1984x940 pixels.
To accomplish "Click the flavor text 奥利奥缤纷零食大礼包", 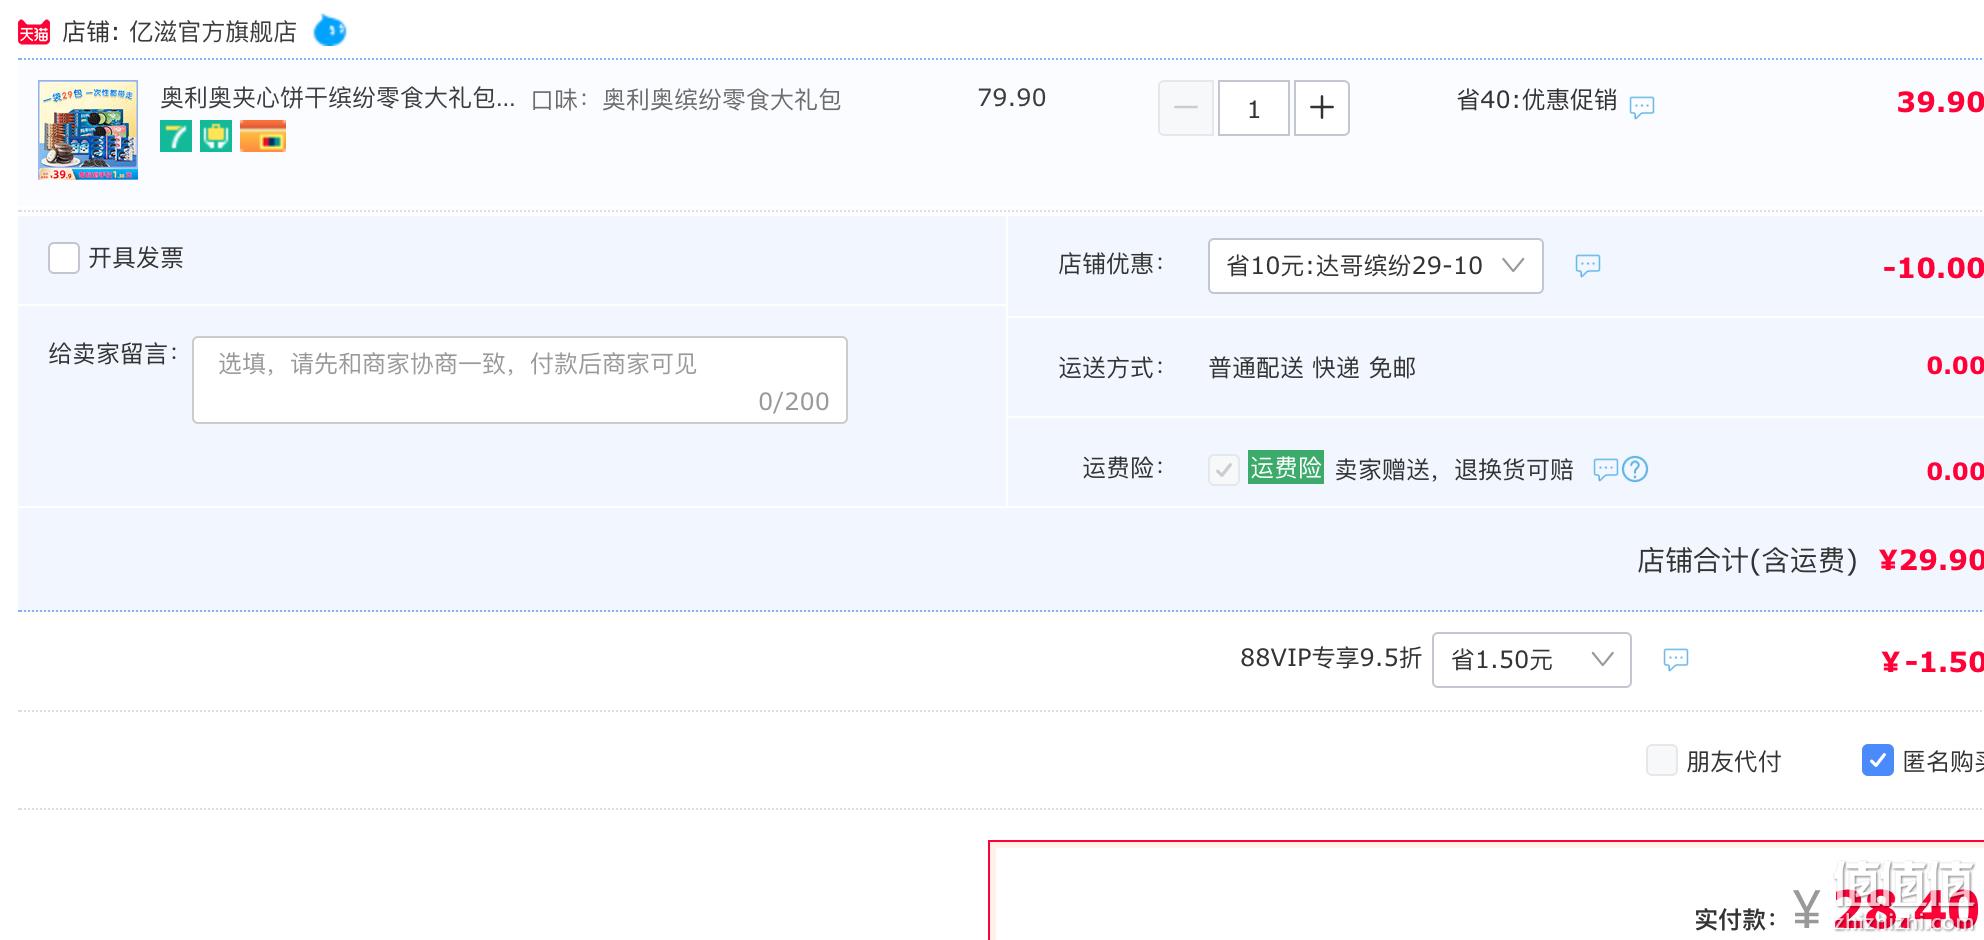I will [721, 100].
